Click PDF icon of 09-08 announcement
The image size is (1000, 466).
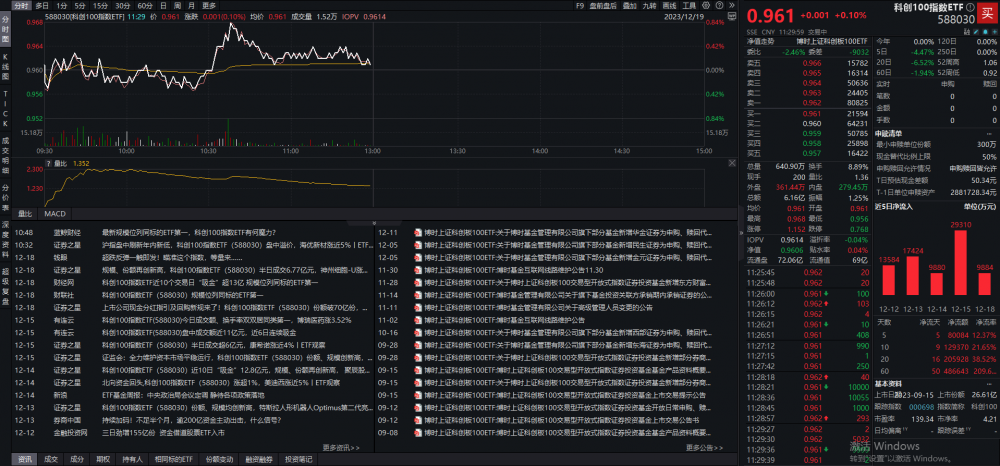pyautogui.click(x=418, y=432)
